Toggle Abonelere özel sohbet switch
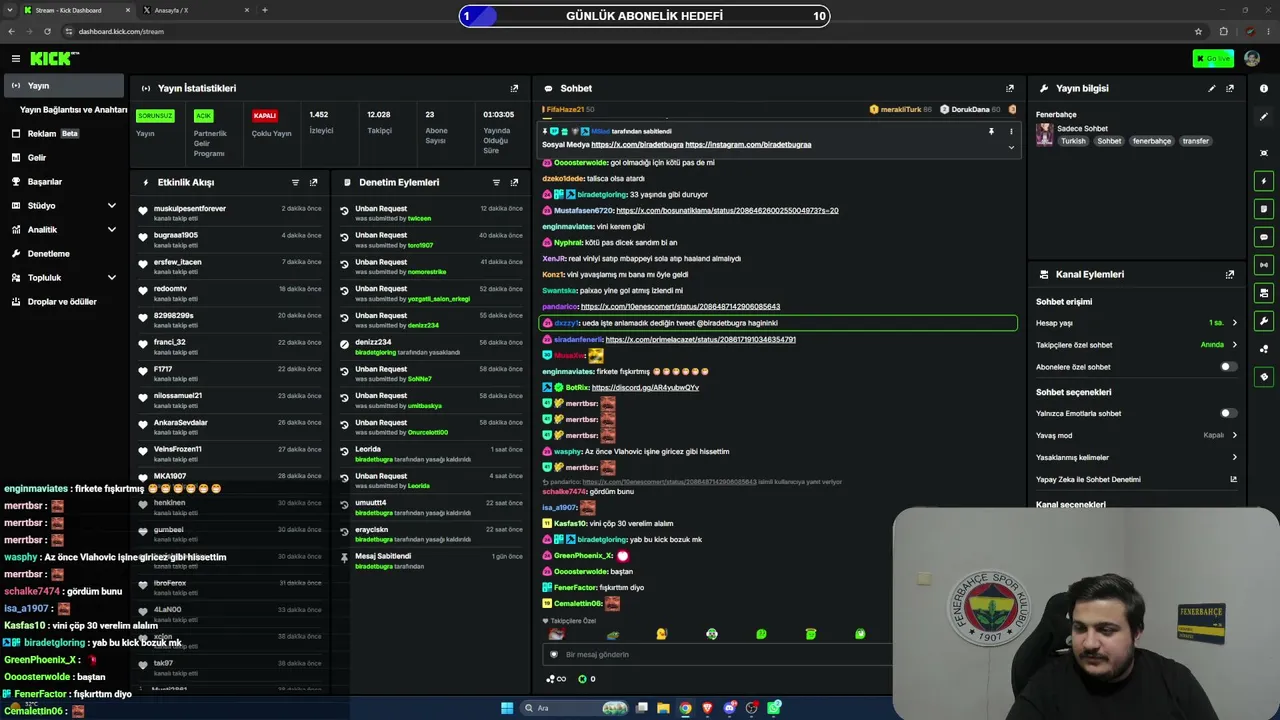 click(x=1228, y=367)
